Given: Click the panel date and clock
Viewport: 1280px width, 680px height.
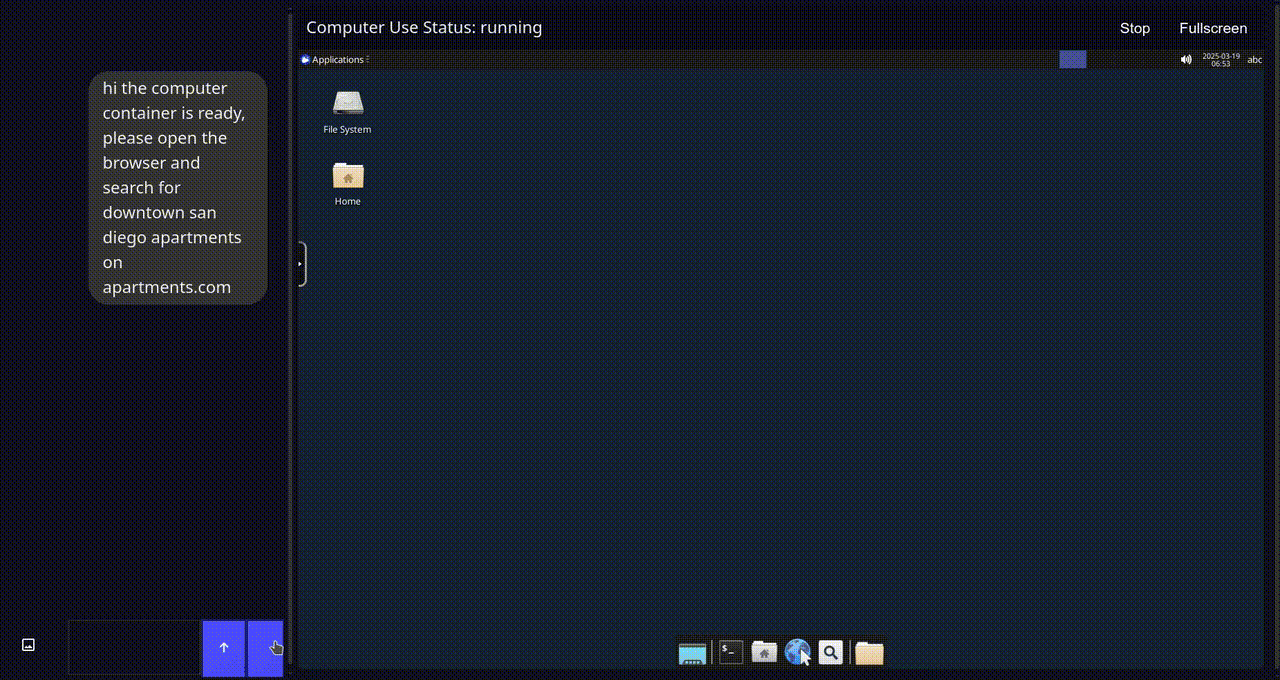Looking at the screenshot, I should [1221, 60].
